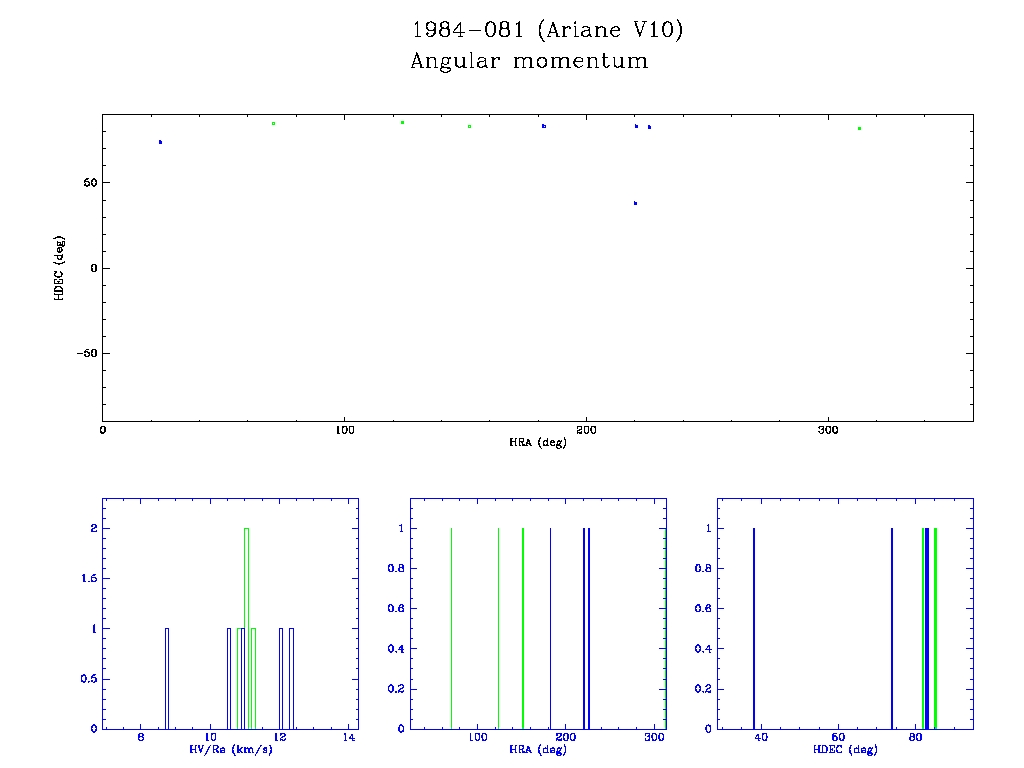Screen dimensions: 1024x768
Task: Click the "1.5" tick label on the HV/Re histogram
Action: click(x=89, y=579)
